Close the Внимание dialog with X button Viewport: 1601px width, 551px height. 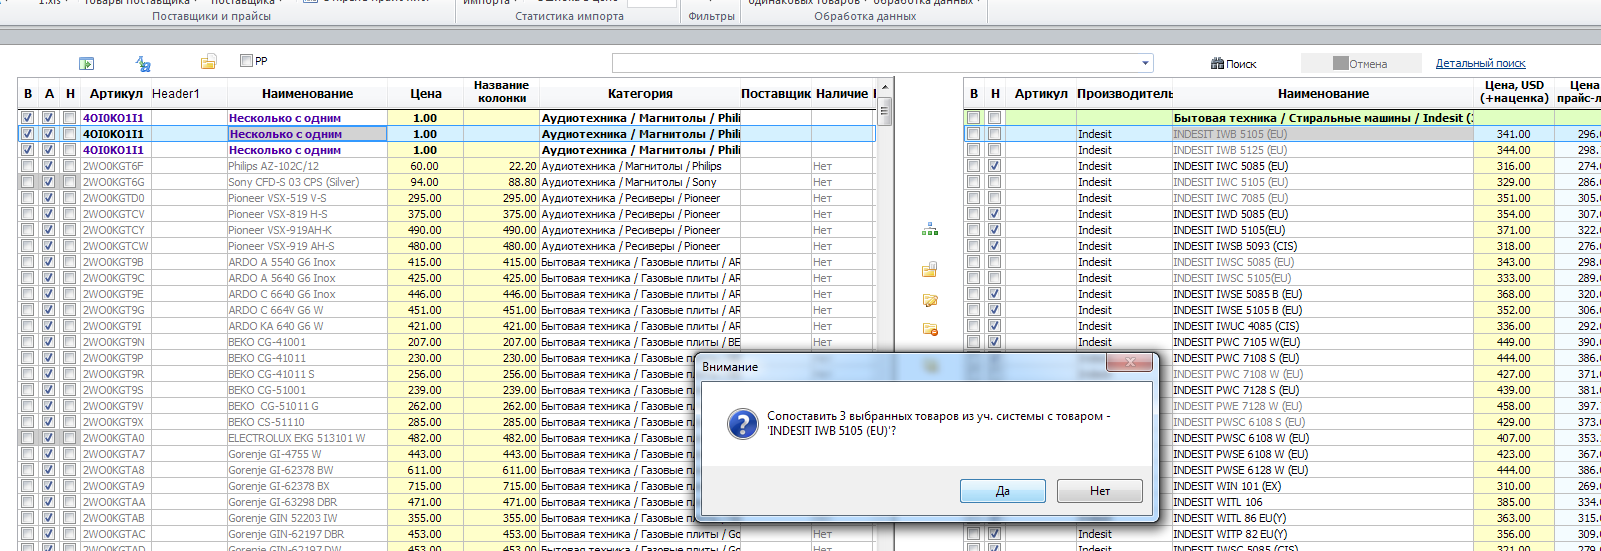[1130, 362]
